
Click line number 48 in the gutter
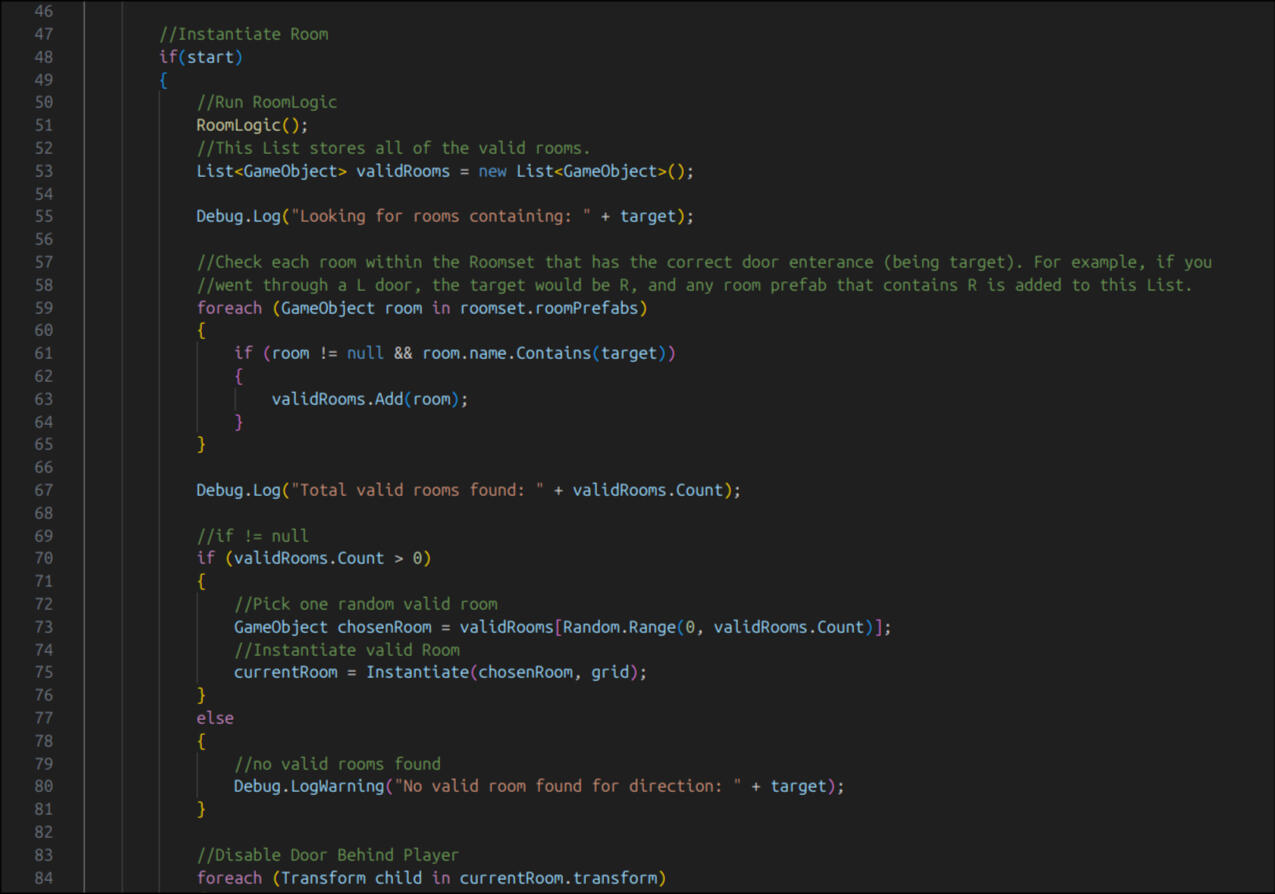click(43, 57)
